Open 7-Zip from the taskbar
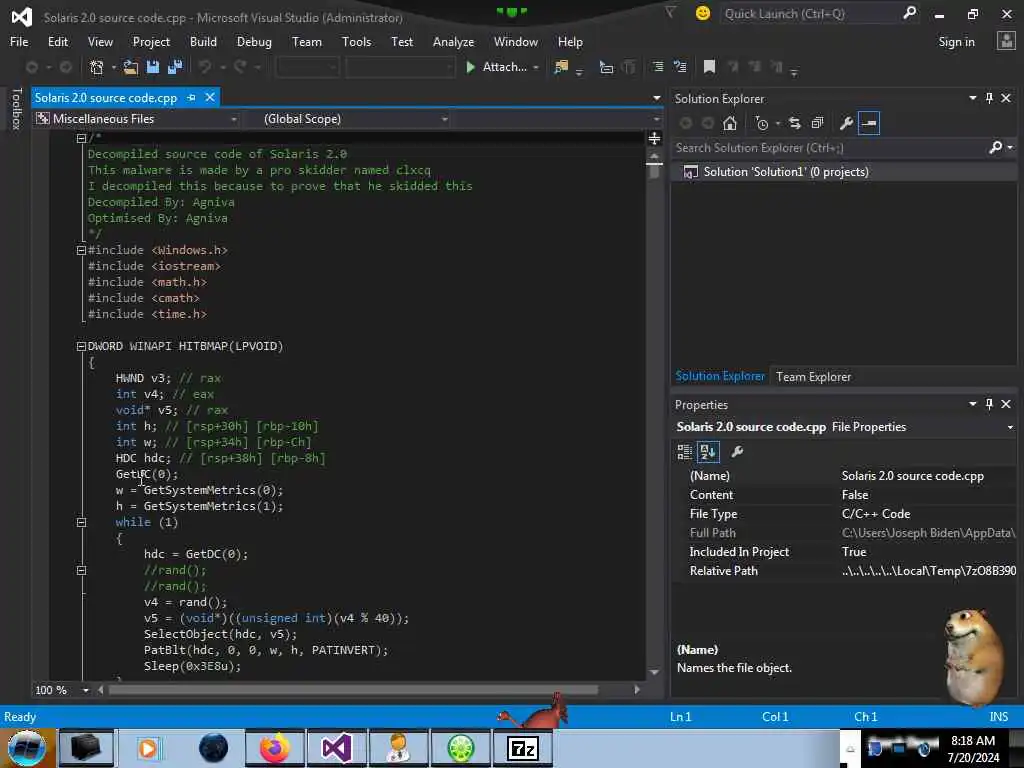This screenshot has height=768, width=1024. pyautogui.click(x=522, y=748)
